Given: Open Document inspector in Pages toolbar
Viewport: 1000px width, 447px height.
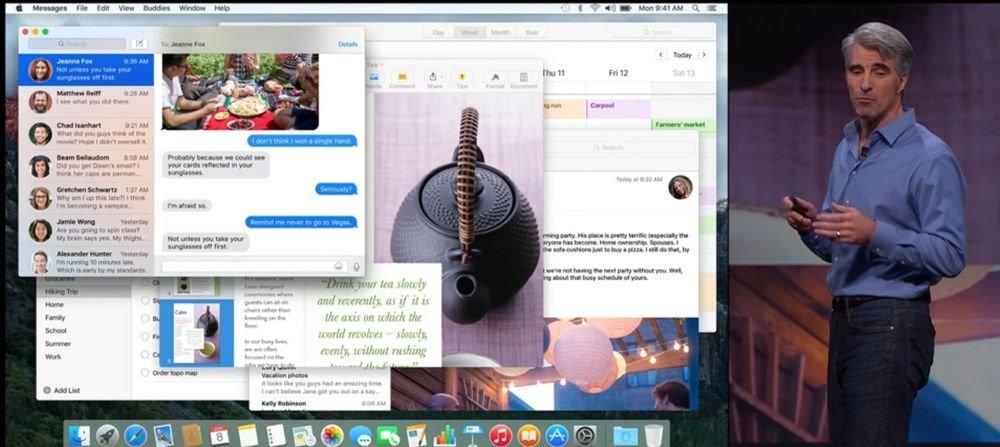Looking at the screenshot, I should click(524, 80).
